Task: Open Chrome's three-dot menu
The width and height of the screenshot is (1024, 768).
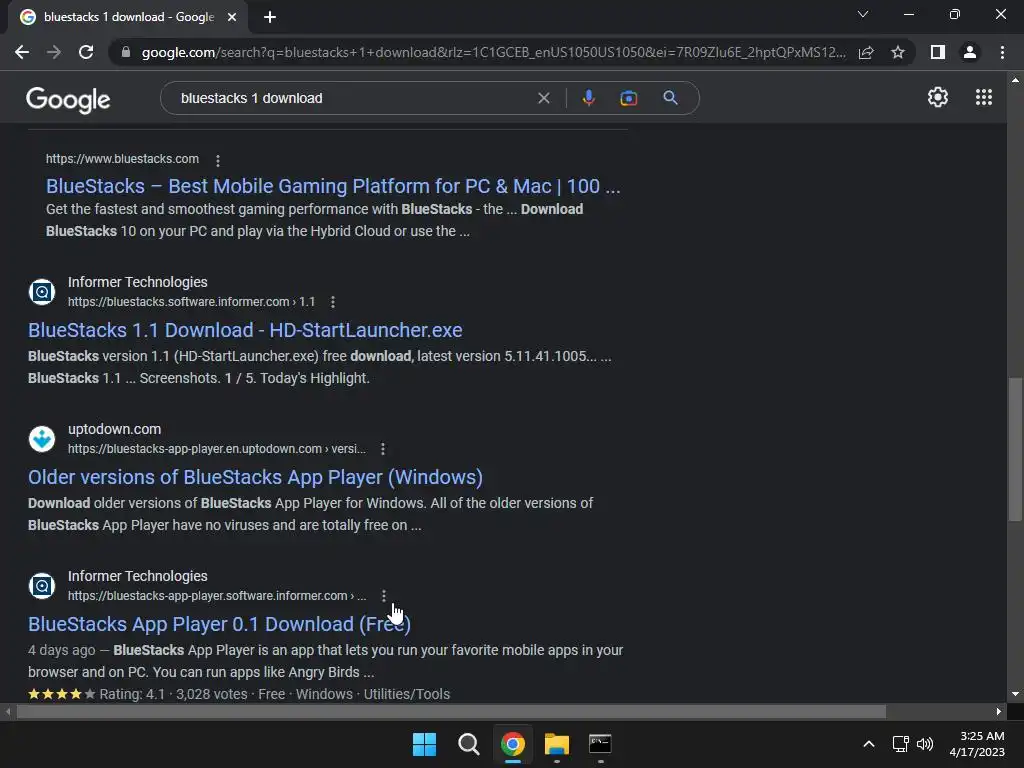Action: tap(1002, 52)
